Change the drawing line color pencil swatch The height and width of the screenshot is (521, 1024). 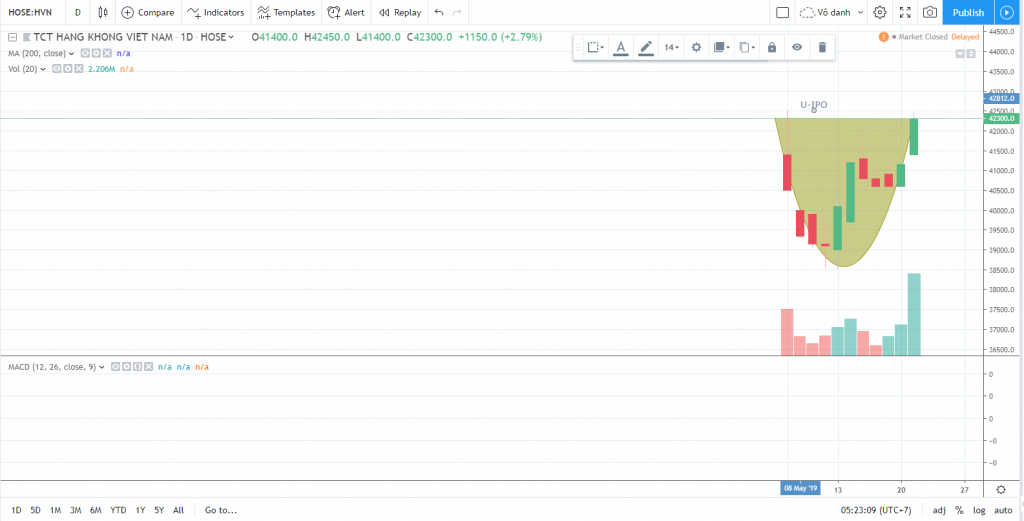pyautogui.click(x=646, y=47)
